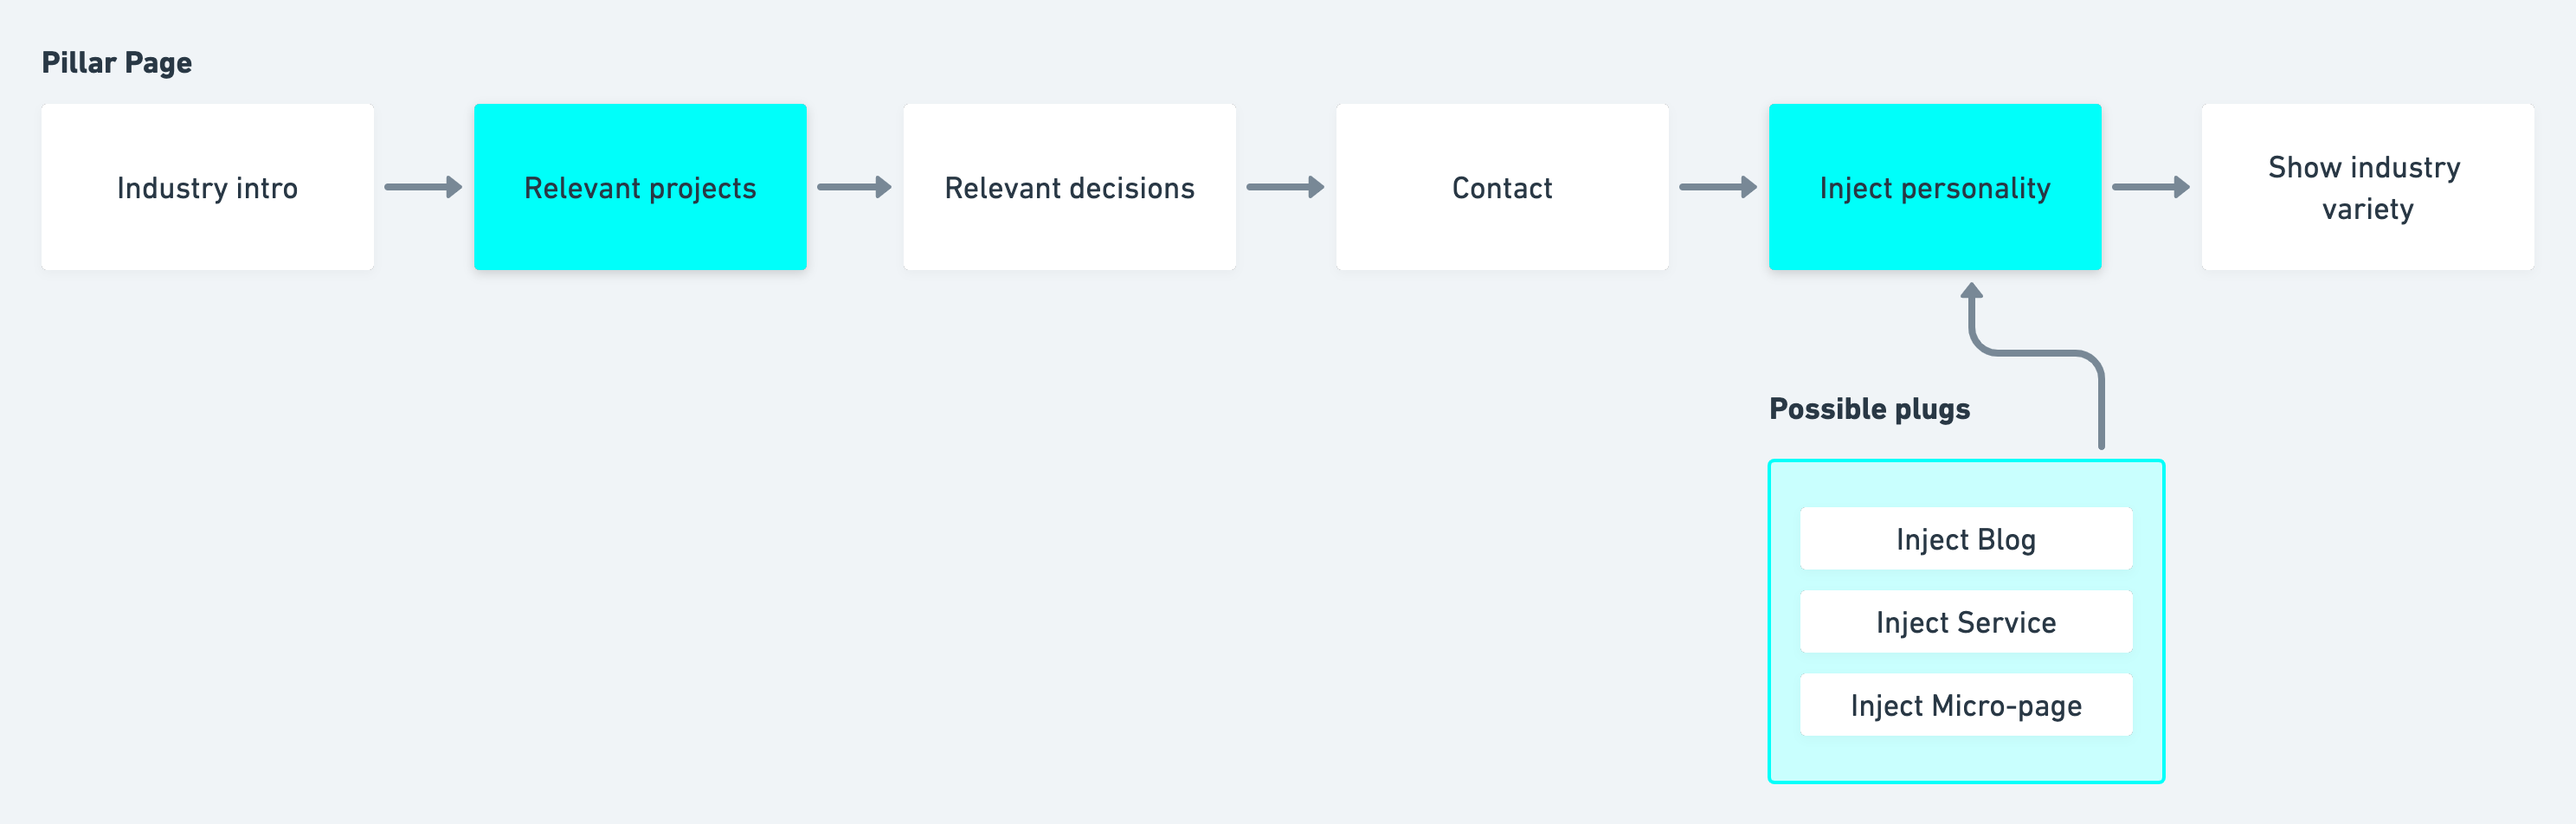Click arrow between Relevant projects and Relevant decisions

(854, 187)
